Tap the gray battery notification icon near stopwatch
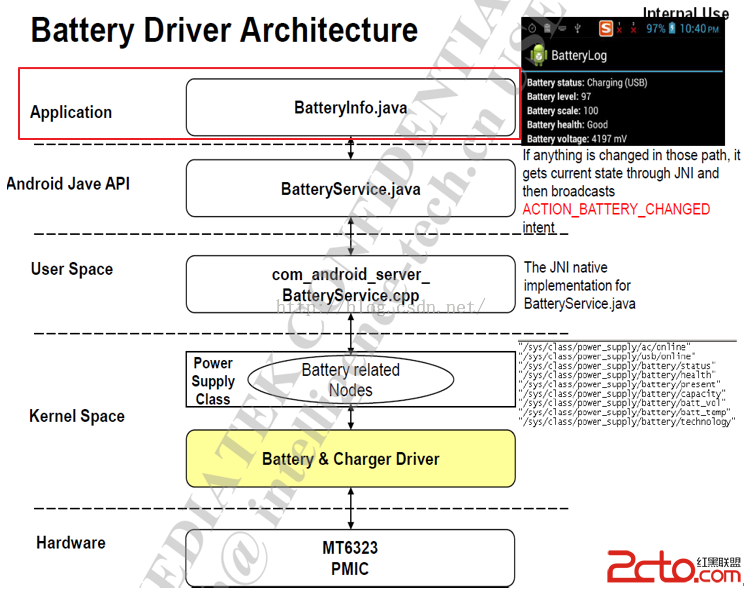Screen dimensions: 744x593 pyautogui.click(x=547, y=28)
